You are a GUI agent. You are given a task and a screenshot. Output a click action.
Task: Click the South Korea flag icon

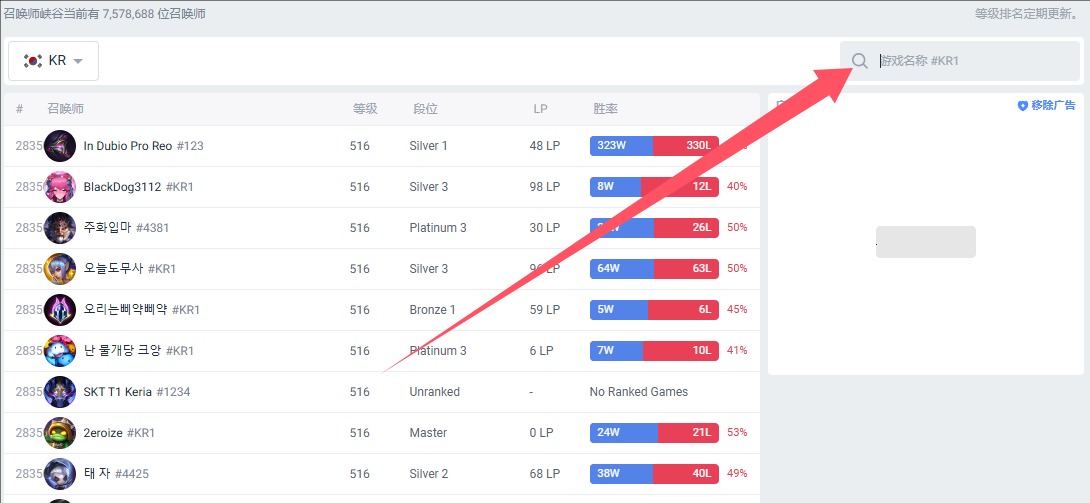33,61
